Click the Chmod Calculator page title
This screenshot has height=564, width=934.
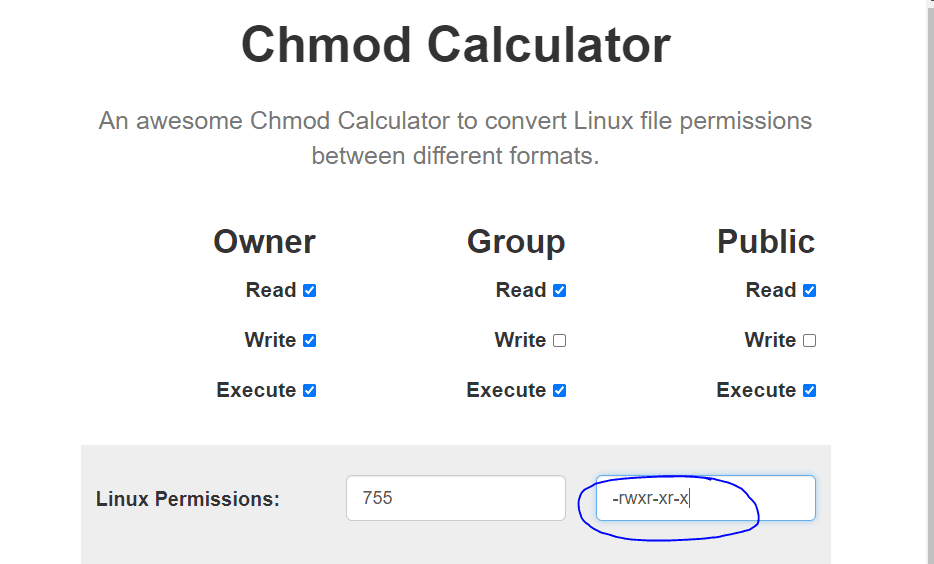(x=456, y=45)
